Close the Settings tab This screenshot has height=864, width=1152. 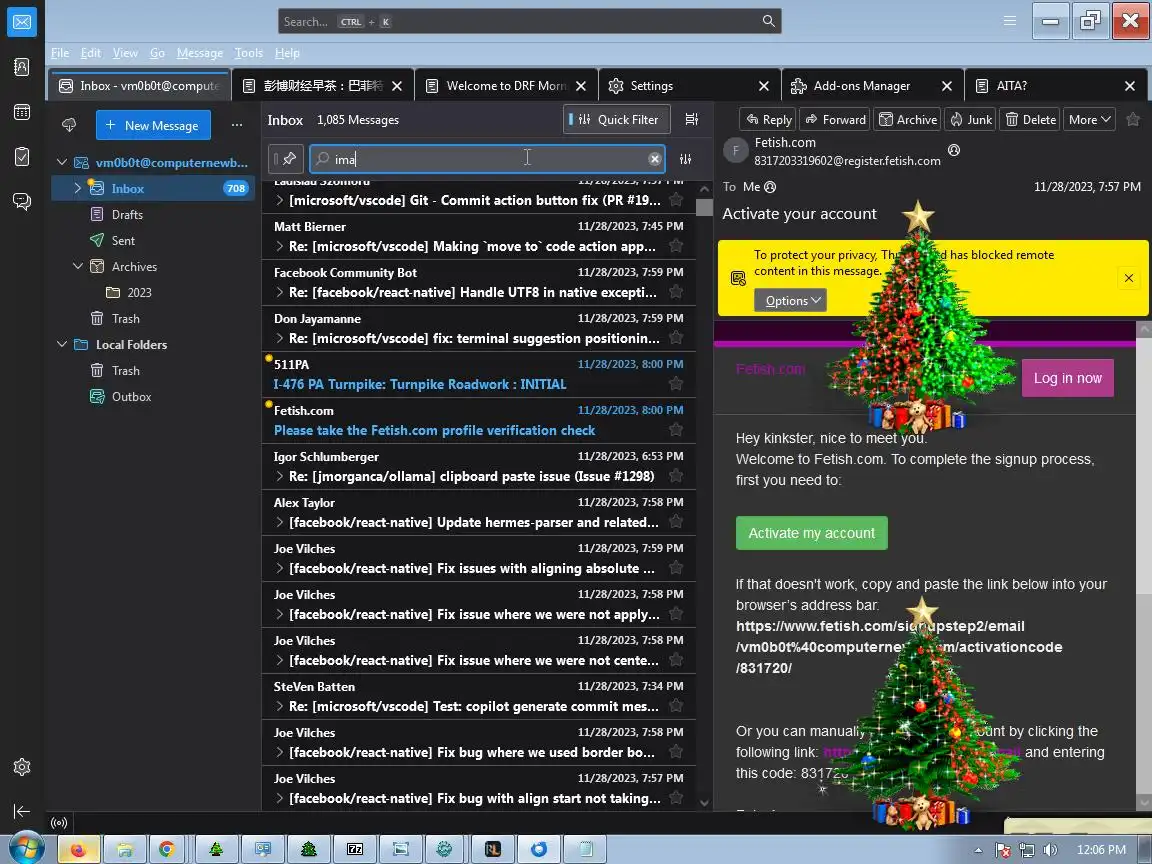click(763, 86)
